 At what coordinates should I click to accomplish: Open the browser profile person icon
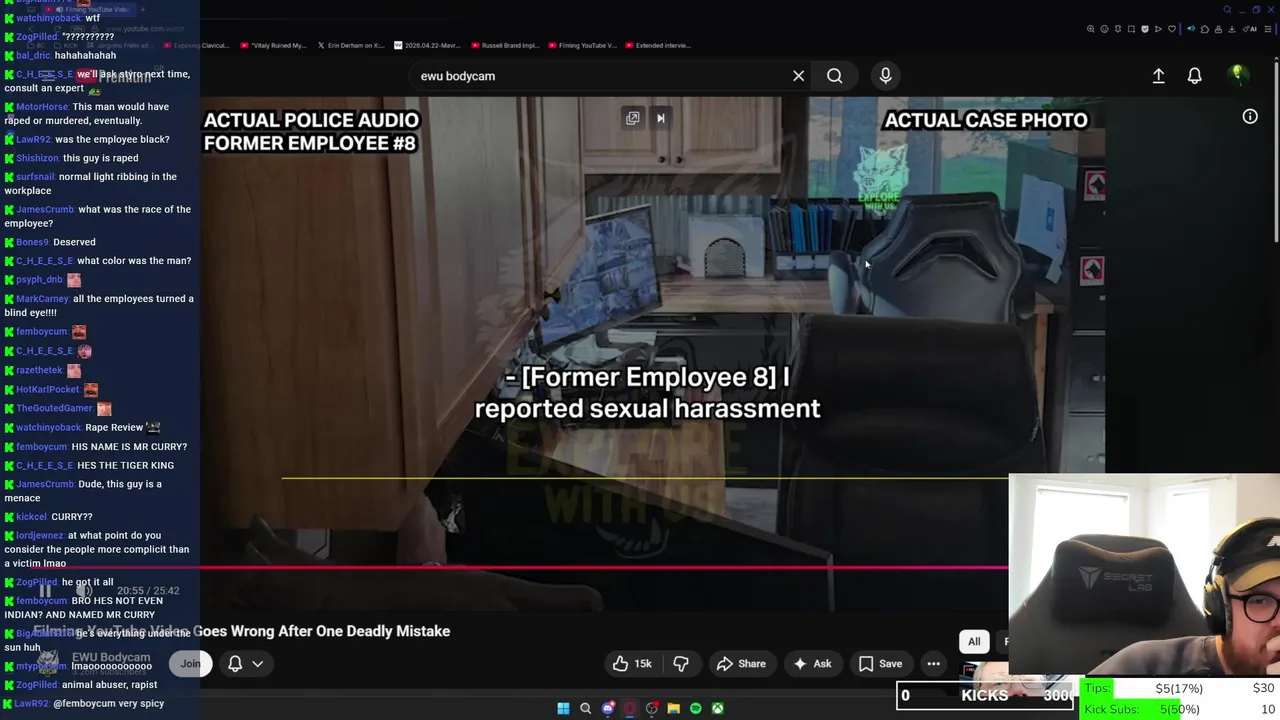coord(1218,29)
